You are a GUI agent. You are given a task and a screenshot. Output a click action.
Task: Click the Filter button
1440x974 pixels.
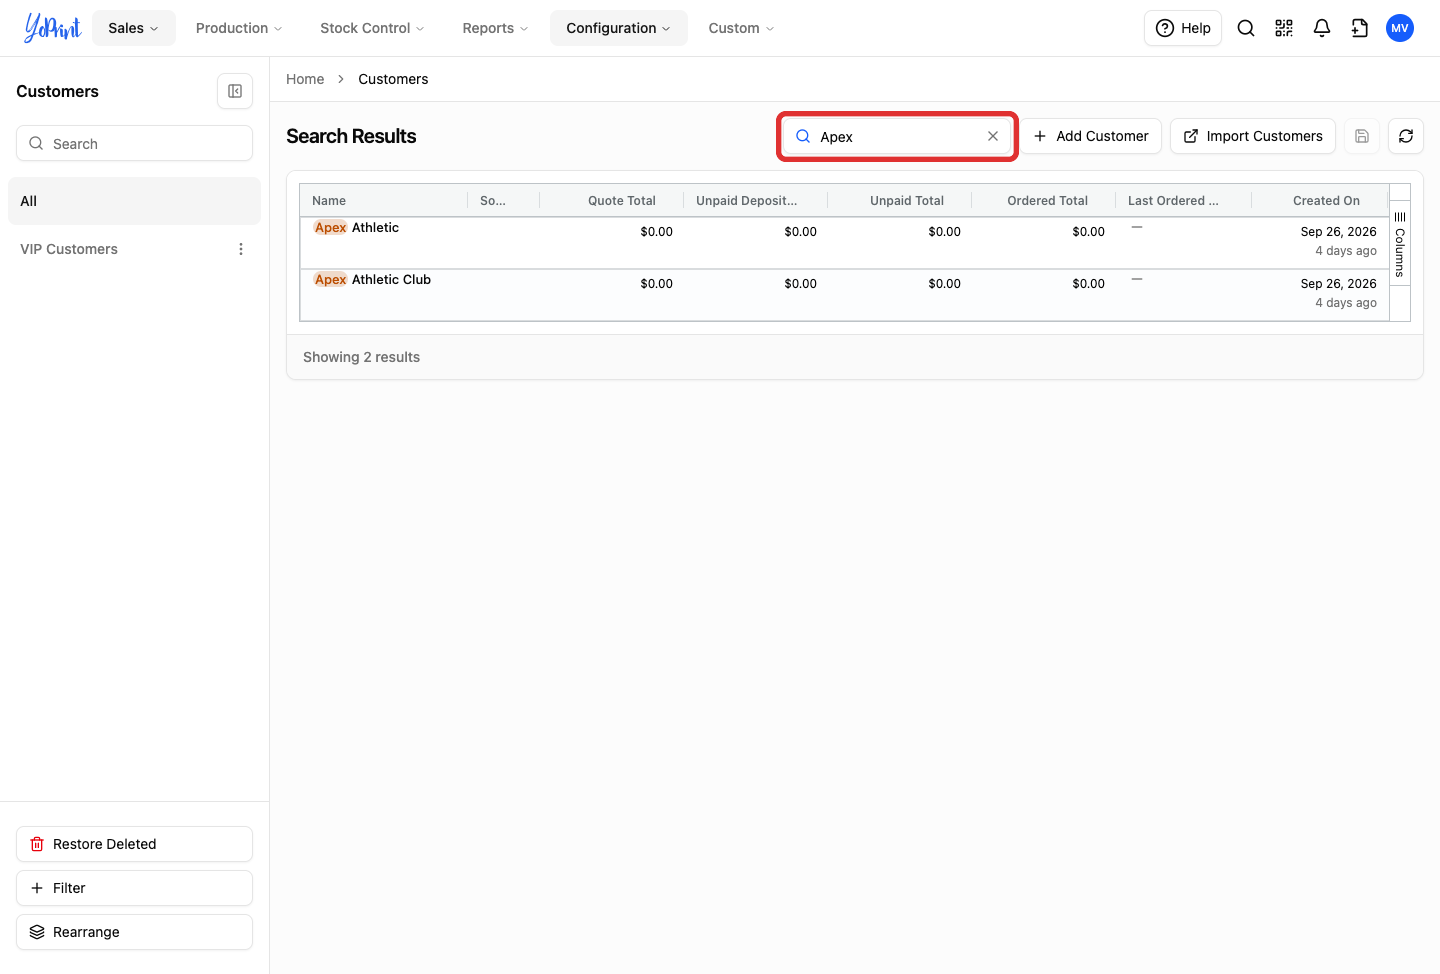[x=134, y=888]
